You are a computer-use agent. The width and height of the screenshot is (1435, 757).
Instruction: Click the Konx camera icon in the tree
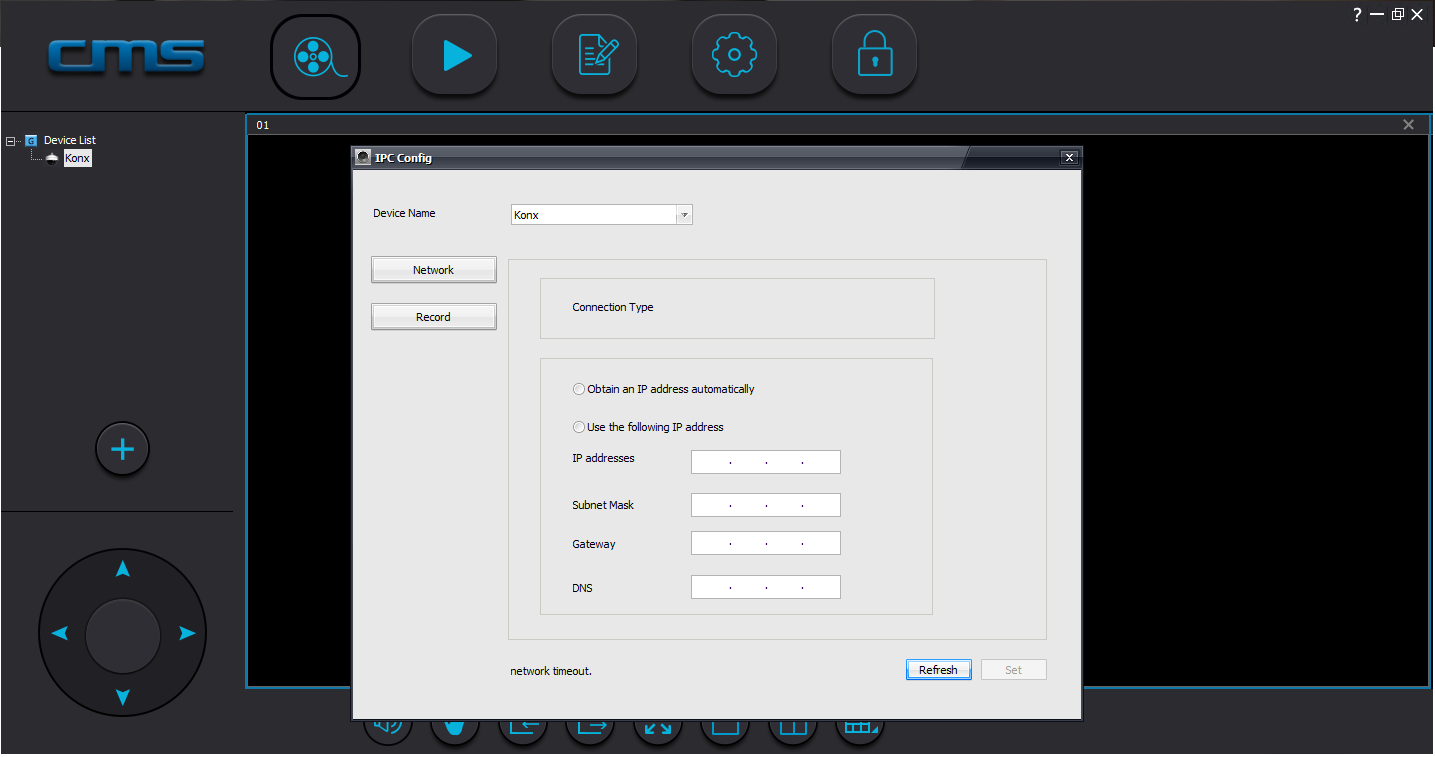(x=52, y=159)
